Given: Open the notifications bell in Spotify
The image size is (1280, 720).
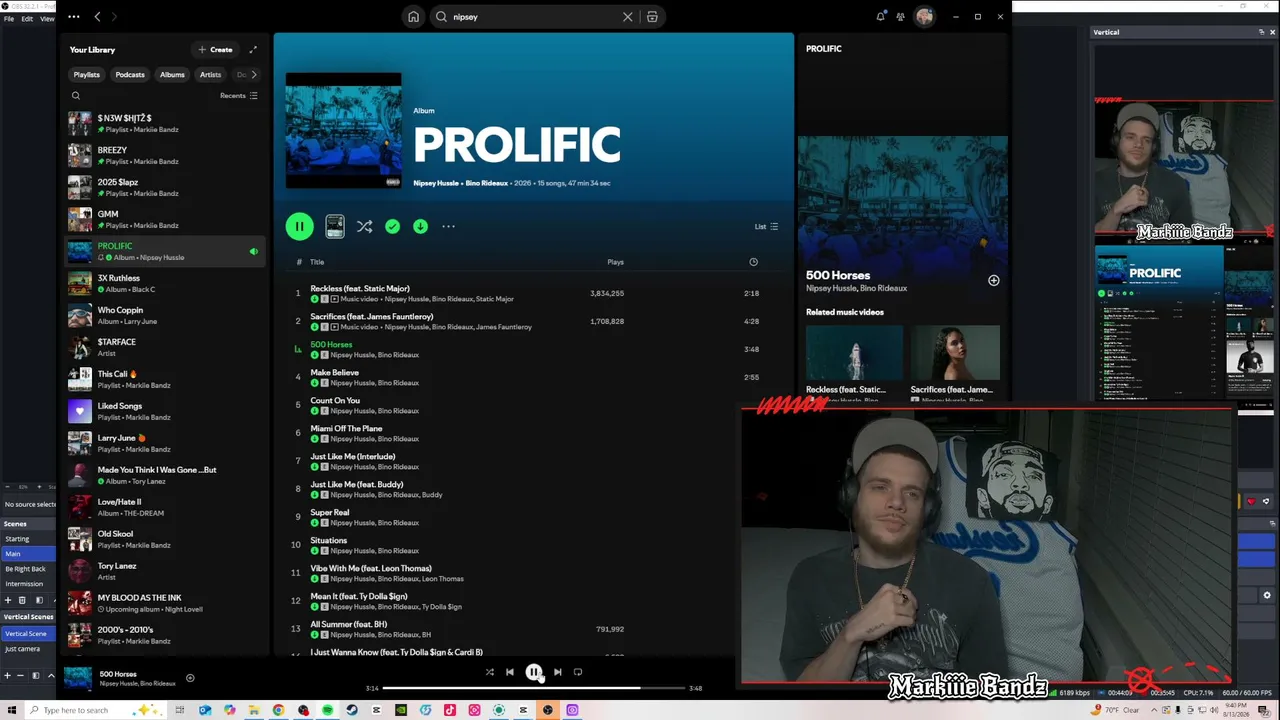Looking at the screenshot, I should tap(881, 17).
